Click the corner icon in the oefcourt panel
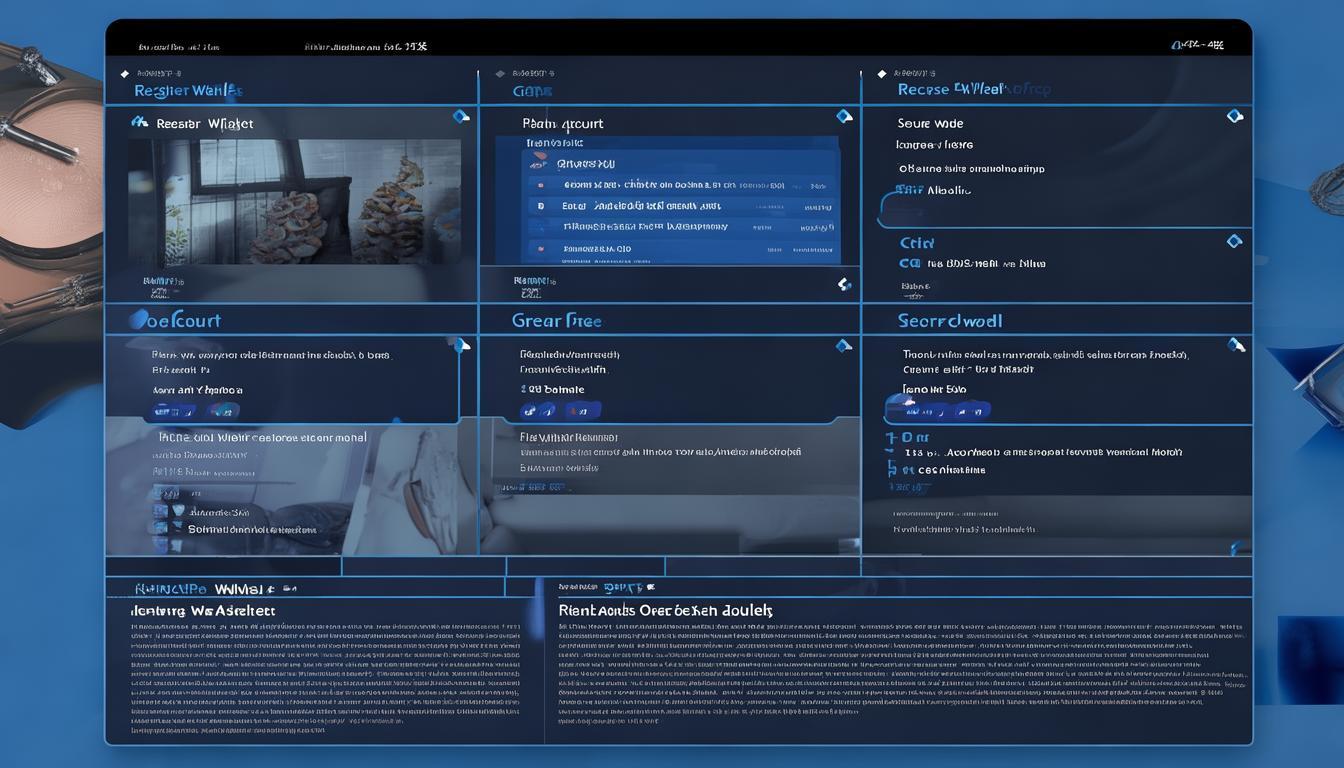This screenshot has height=768, width=1344. (461, 346)
